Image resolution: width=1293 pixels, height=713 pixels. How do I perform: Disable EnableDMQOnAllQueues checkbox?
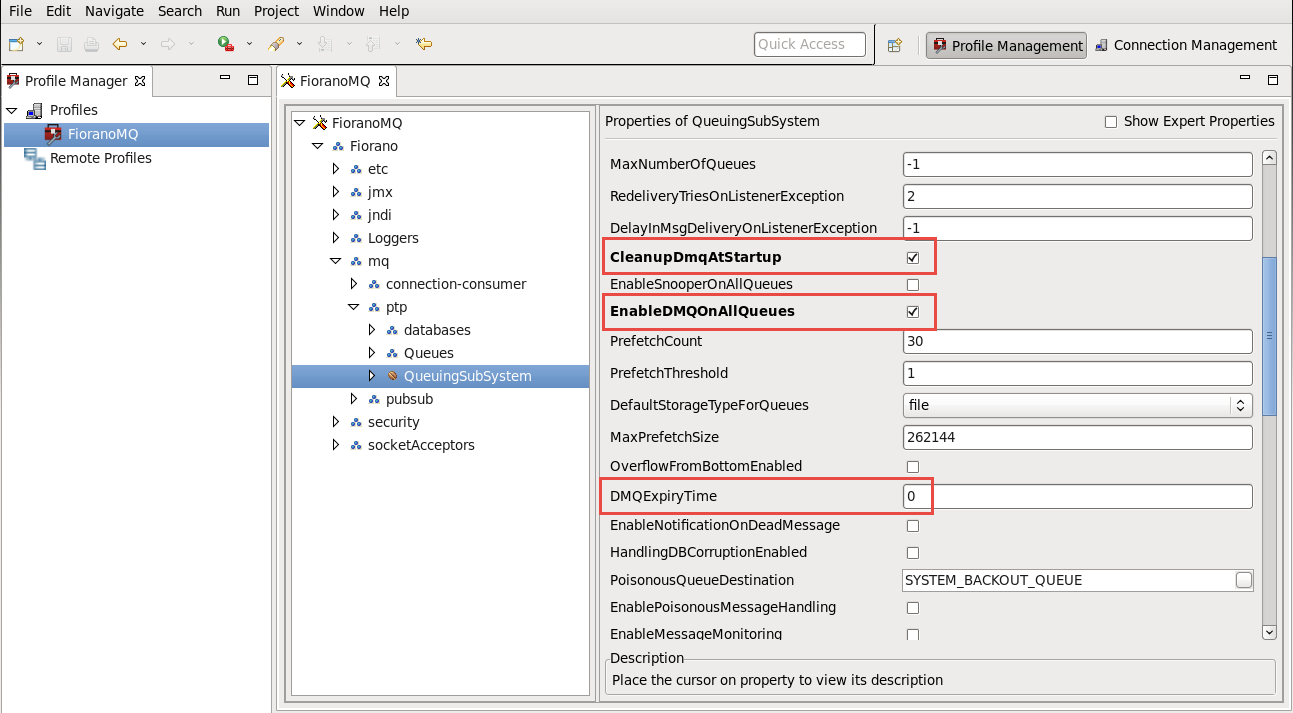tap(912, 312)
